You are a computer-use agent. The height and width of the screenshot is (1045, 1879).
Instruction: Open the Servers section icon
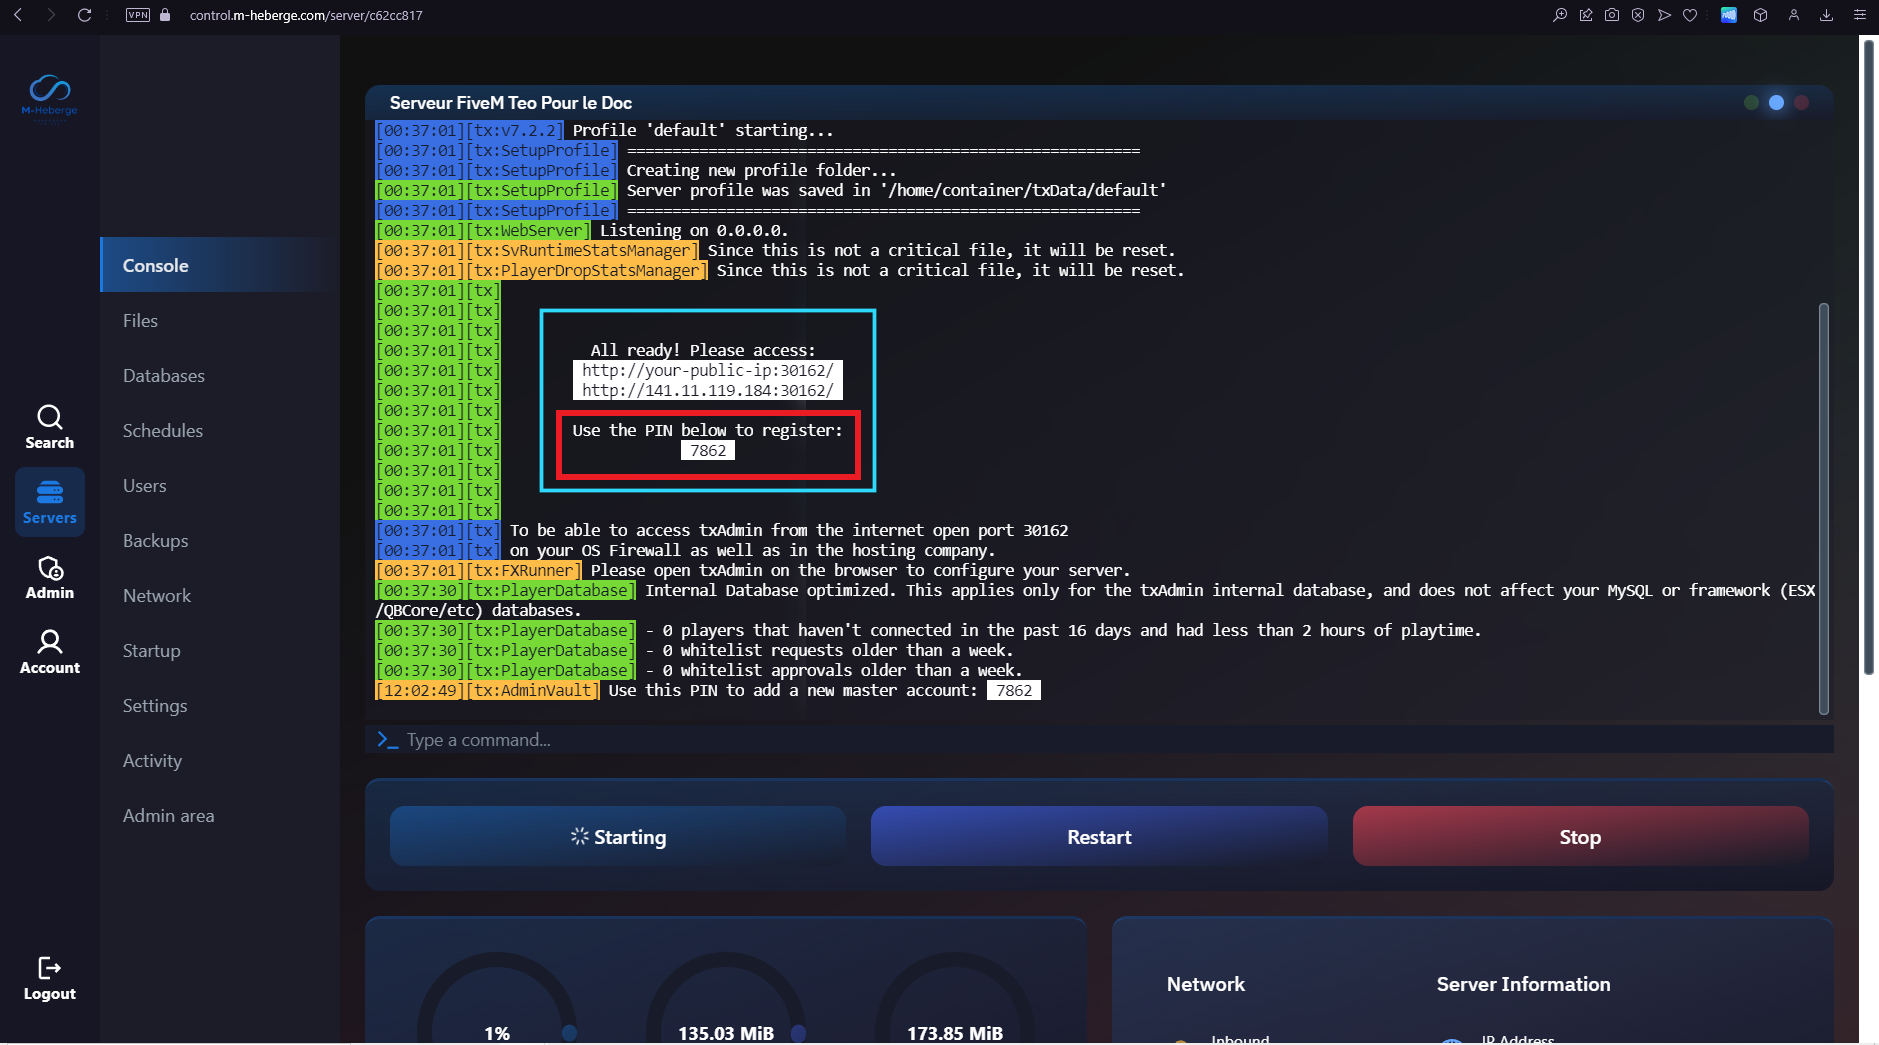pyautogui.click(x=49, y=502)
